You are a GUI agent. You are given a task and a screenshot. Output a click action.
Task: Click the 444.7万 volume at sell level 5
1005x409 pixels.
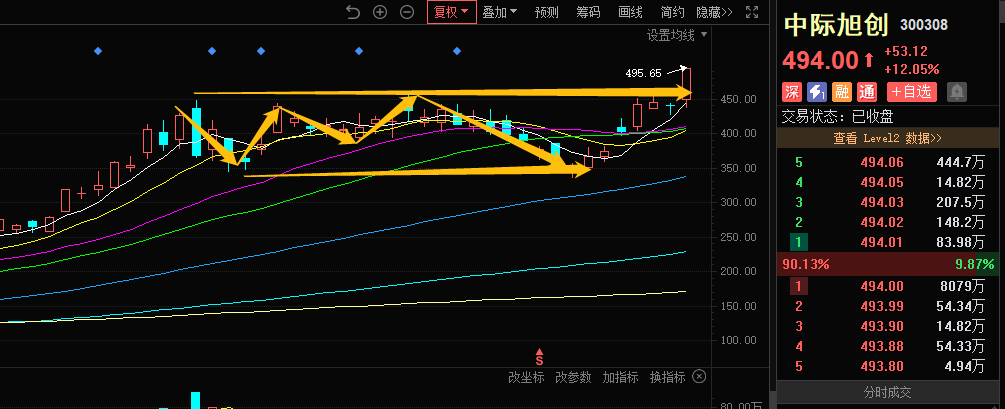[x=958, y=162]
